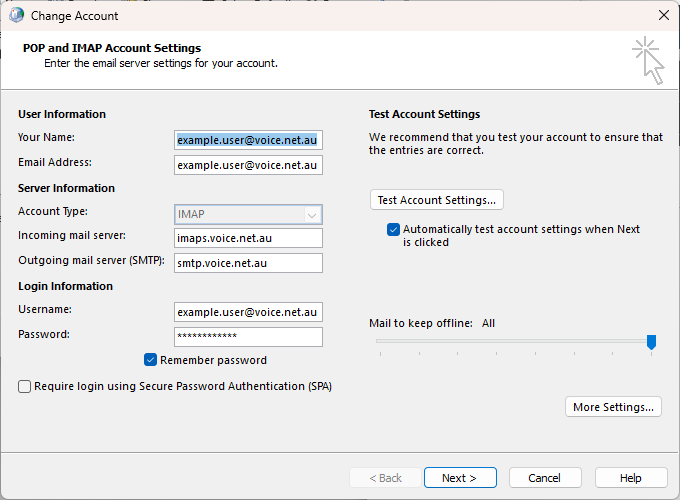Select the Your Name text field
The height and width of the screenshot is (500, 680).
tap(247, 140)
